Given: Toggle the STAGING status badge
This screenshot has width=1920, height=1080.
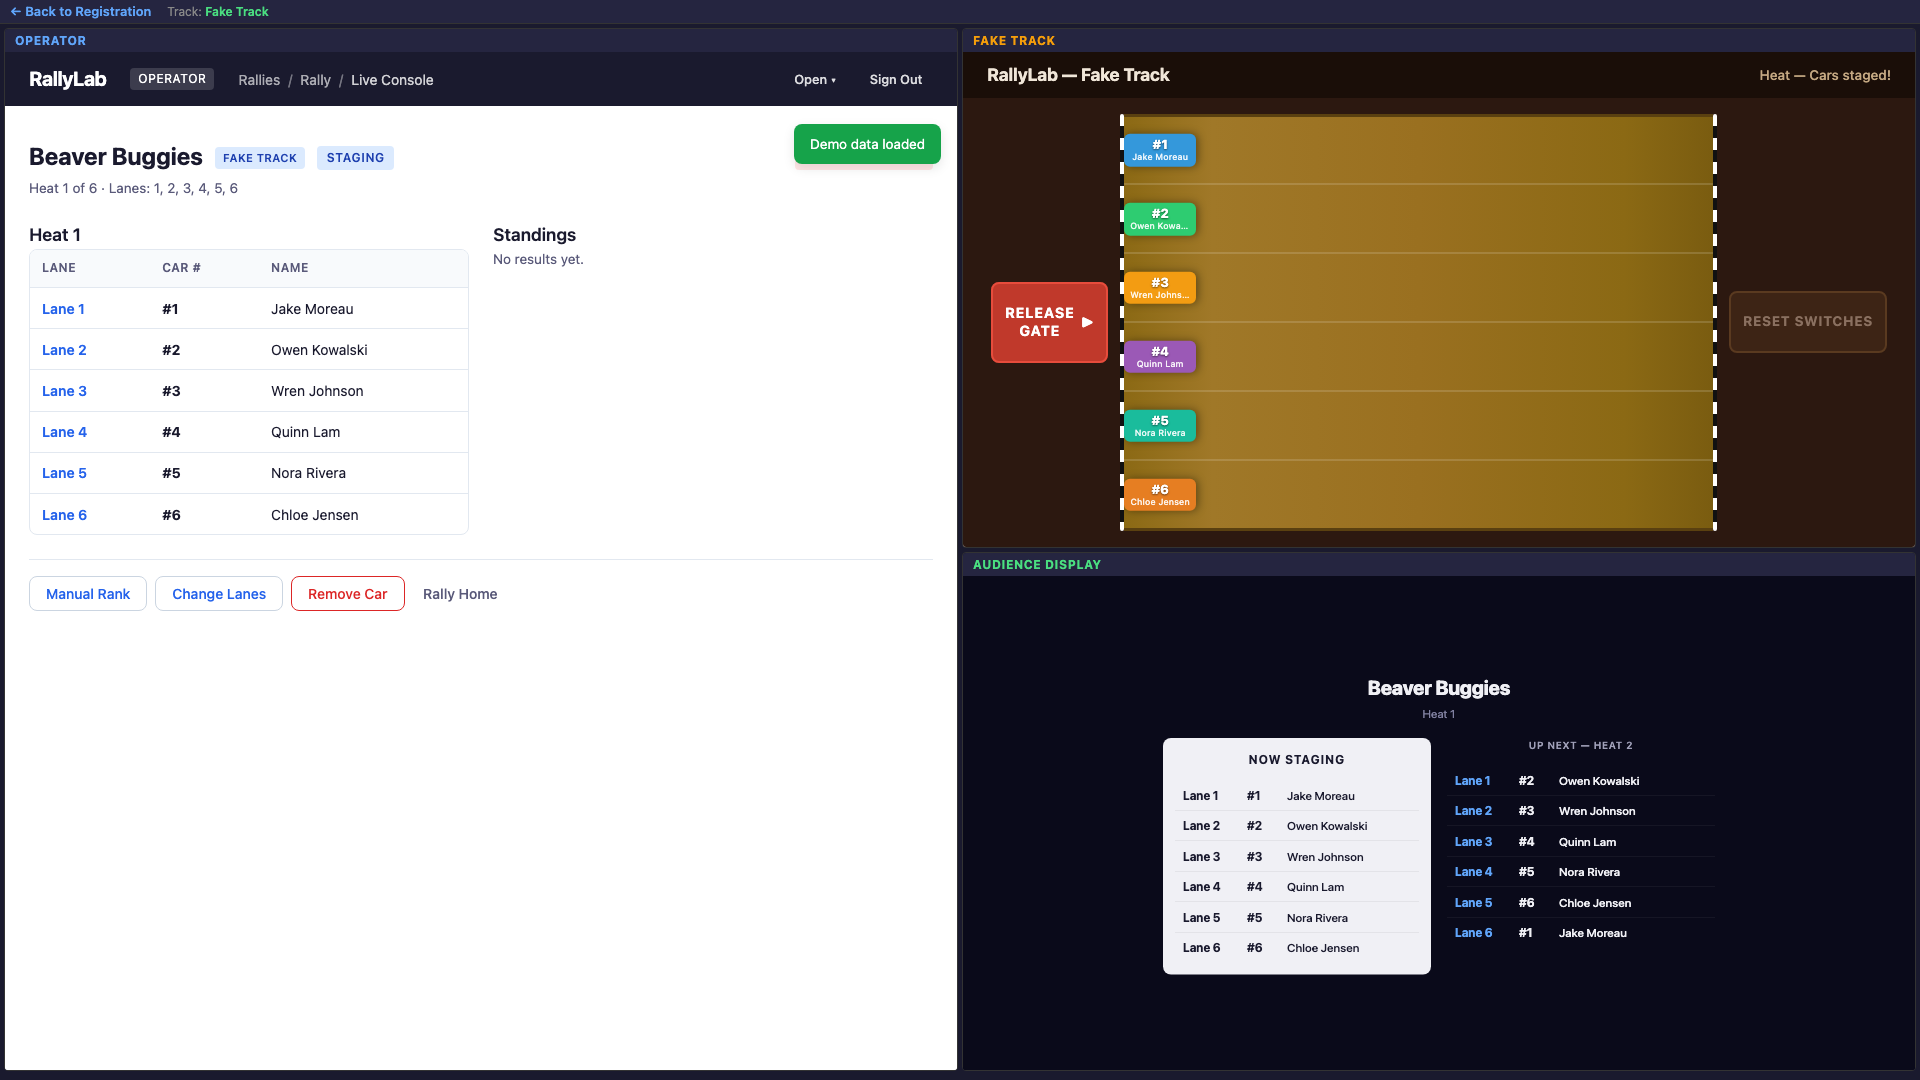Looking at the screenshot, I should (354, 157).
